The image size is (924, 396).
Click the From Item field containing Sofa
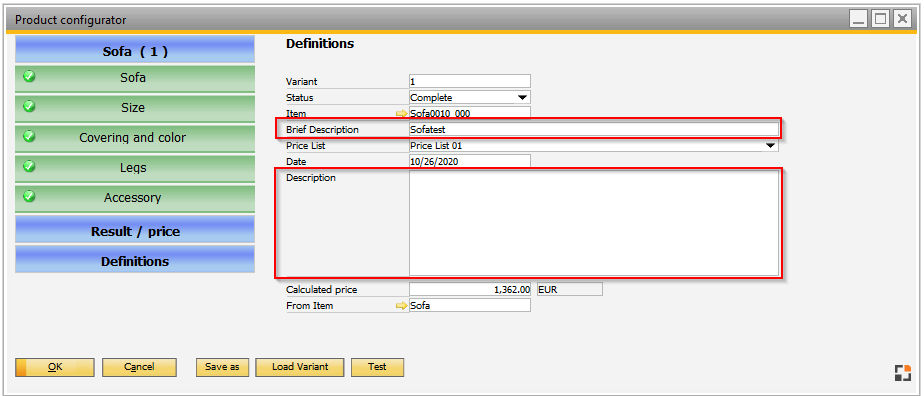point(470,305)
